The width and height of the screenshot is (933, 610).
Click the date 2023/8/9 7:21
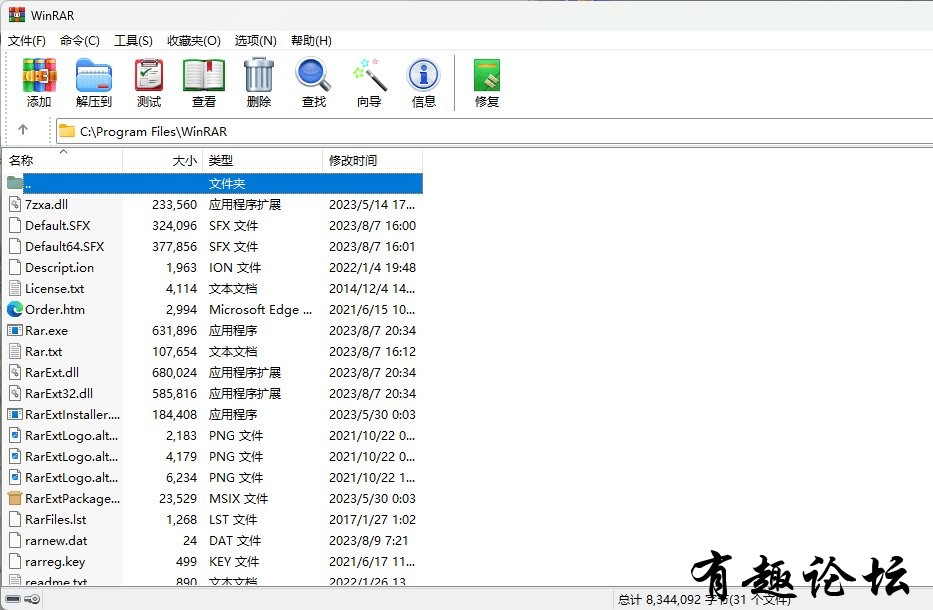pyautogui.click(x=368, y=540)
